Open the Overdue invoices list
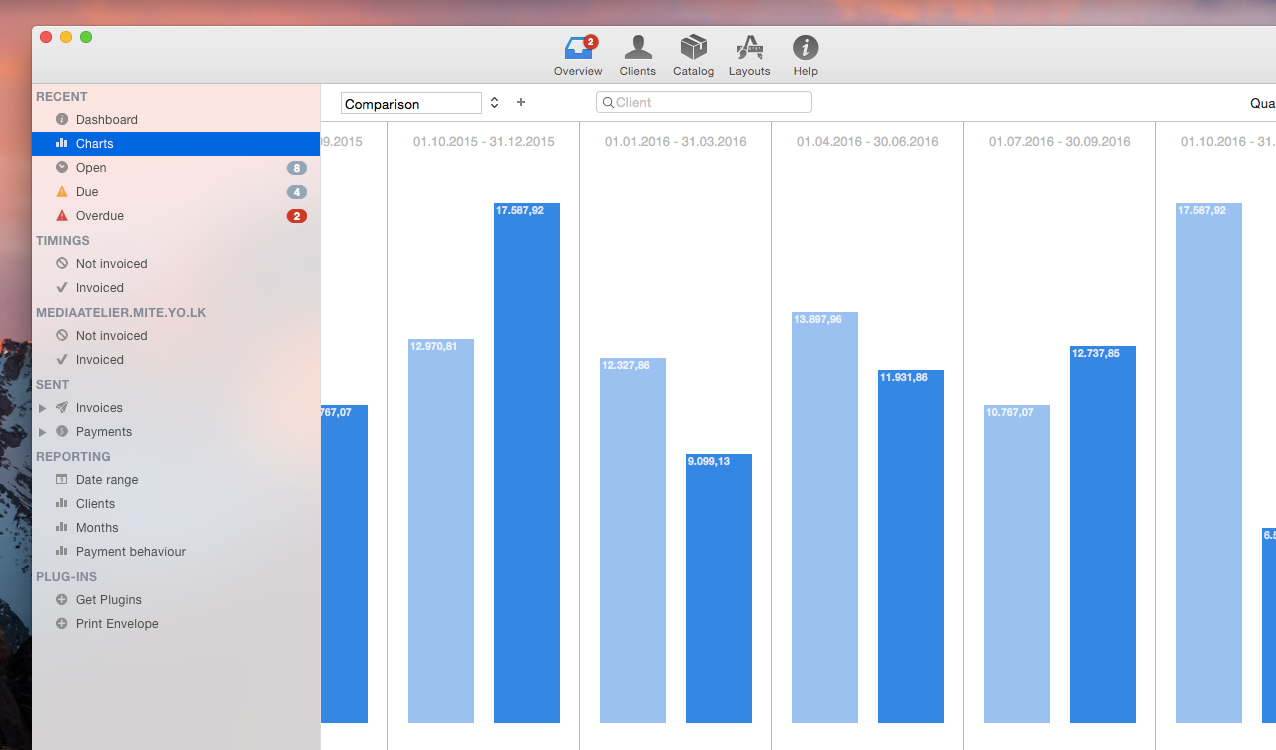Image resolution: width=1276 pixels, height=750 pixels. tap(99, 216)
